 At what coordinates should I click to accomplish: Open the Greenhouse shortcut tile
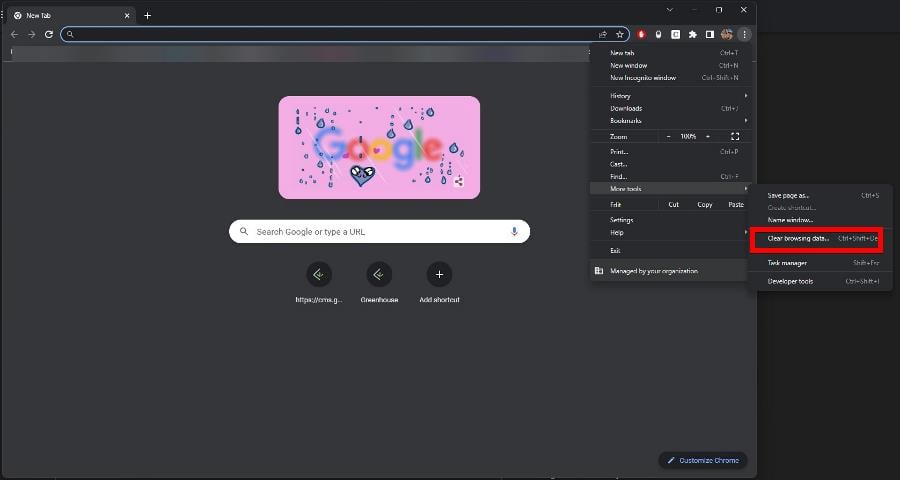[379, 283]
